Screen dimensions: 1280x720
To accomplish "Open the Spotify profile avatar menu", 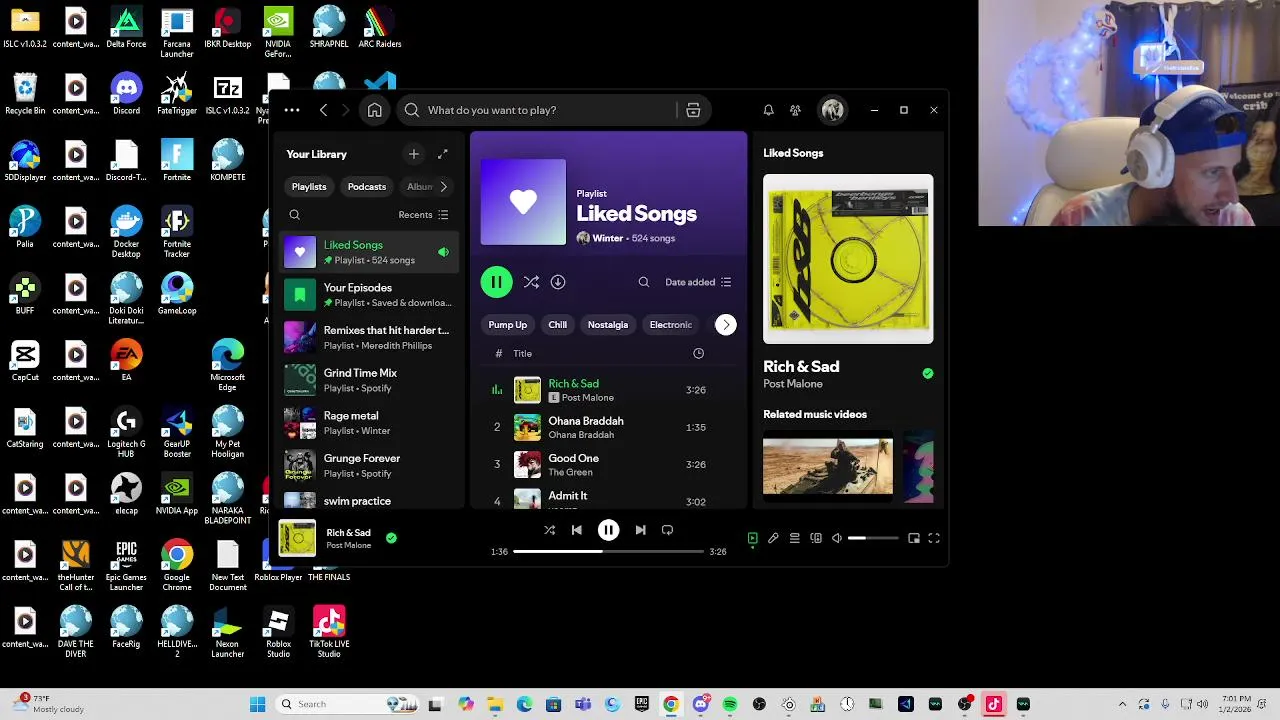I will pyautogui.click(x=832, y=110).
